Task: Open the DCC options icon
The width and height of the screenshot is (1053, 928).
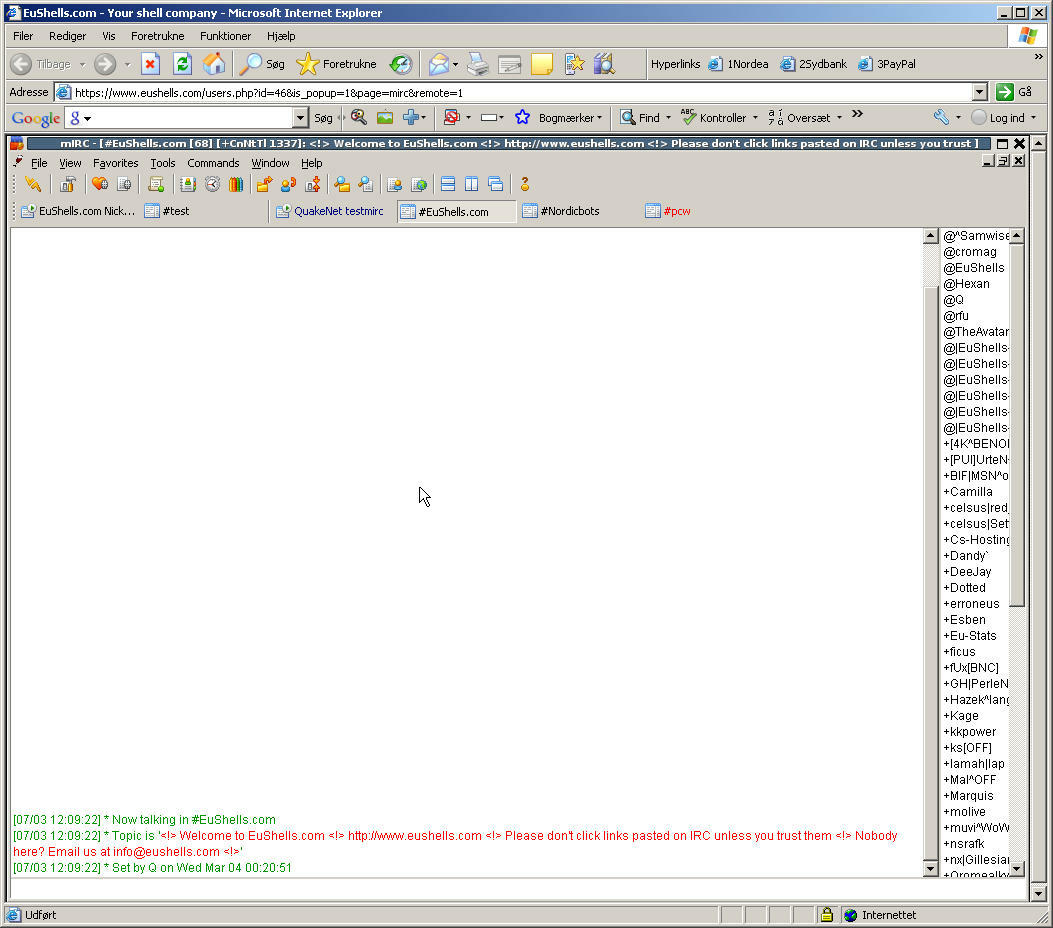Action: pos(313,184)
